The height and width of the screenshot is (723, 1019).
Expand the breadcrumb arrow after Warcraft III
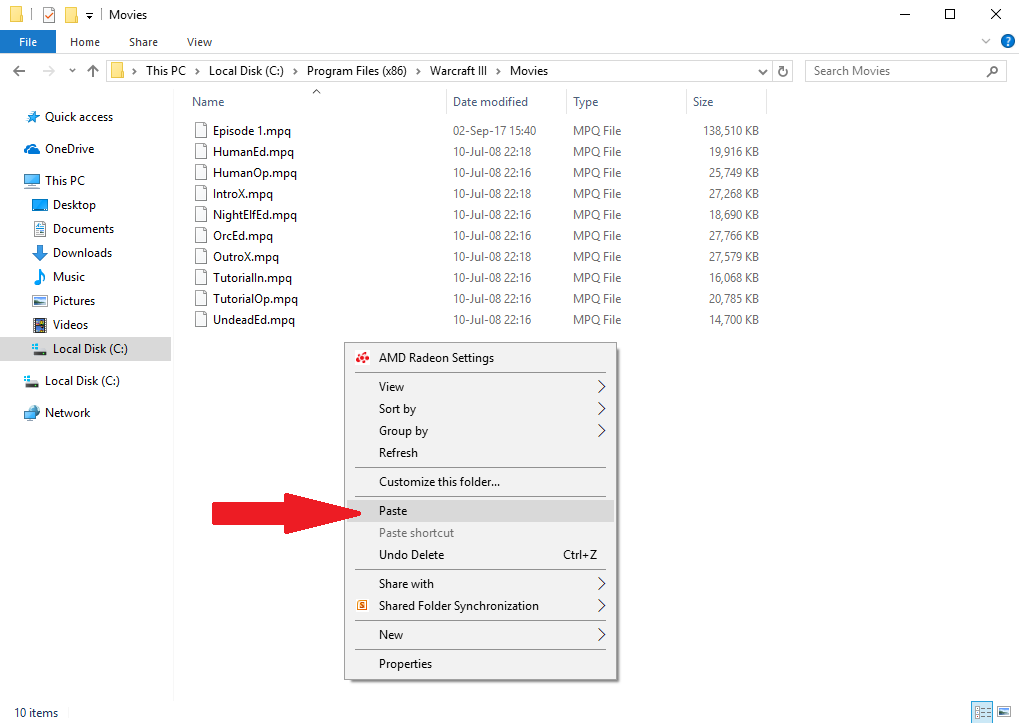[498, 71]
